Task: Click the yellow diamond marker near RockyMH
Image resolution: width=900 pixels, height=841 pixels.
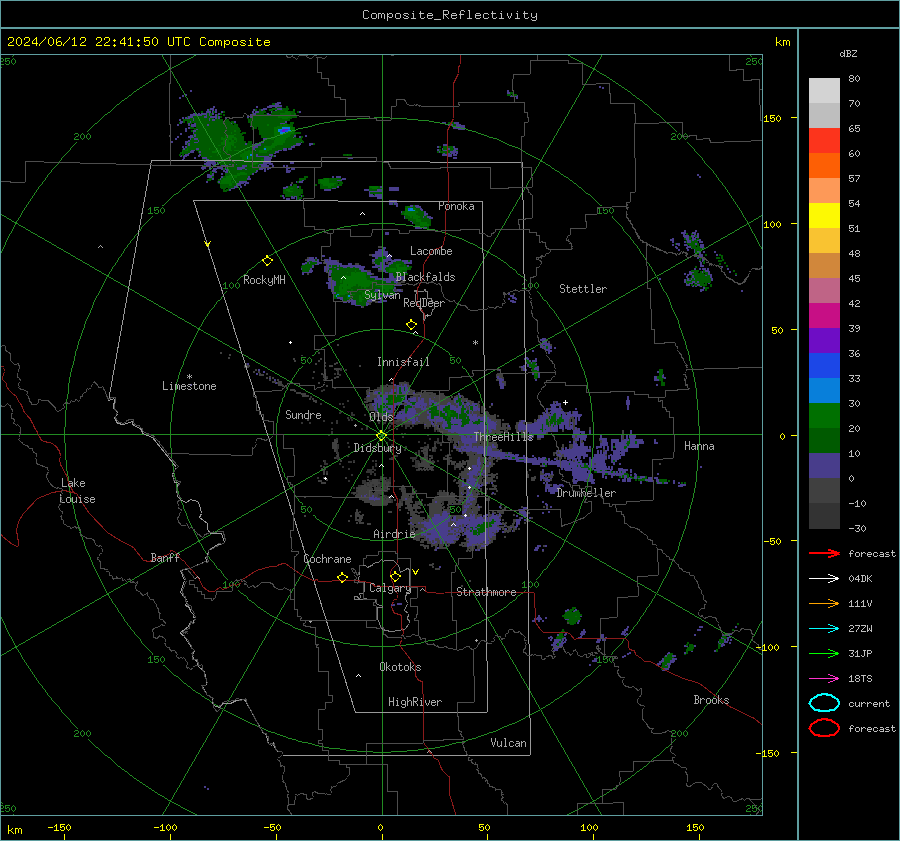Action: point(267,261)
